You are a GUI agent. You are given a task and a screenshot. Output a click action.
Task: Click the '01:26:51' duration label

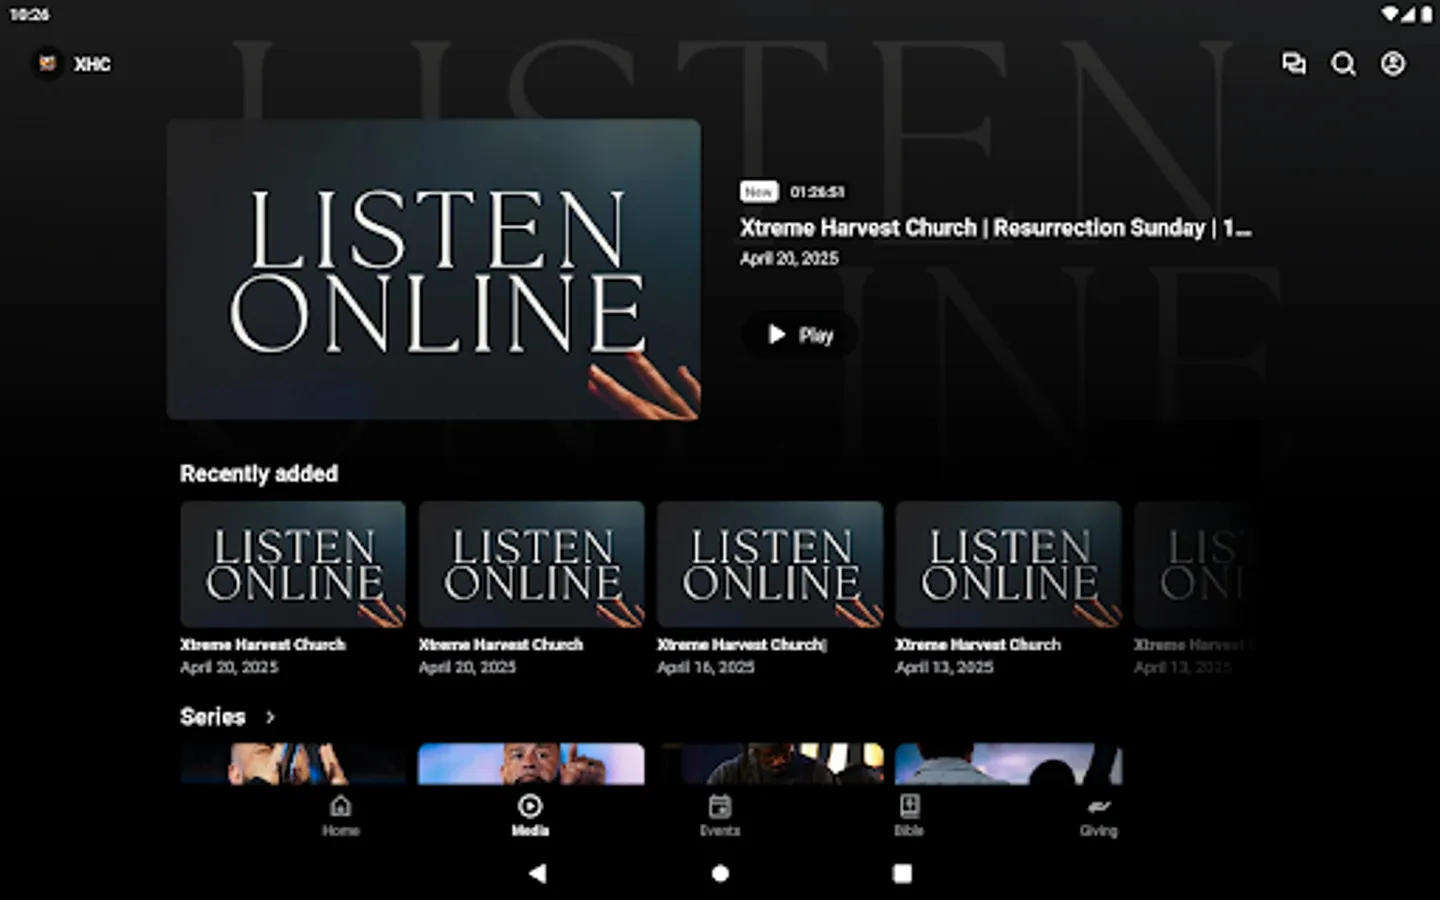pyautogui.click(x=817, y=192)
